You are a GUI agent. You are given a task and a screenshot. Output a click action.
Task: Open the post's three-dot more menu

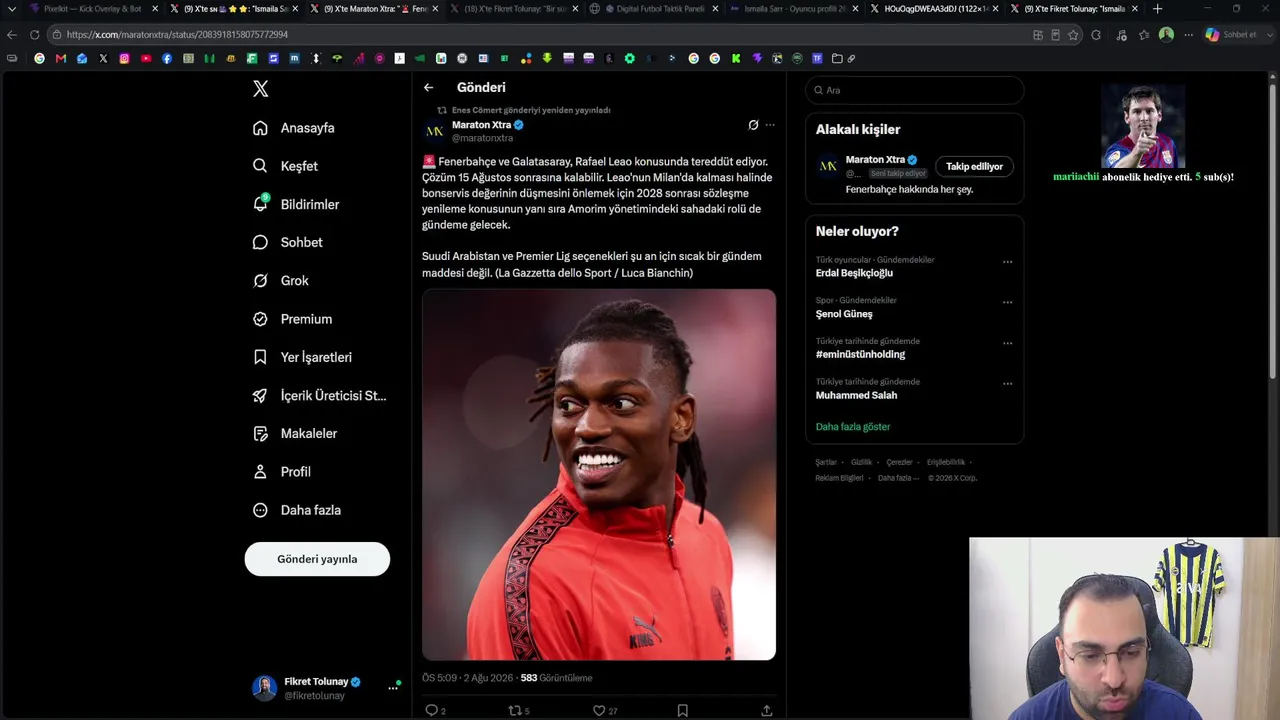point(770,125)
